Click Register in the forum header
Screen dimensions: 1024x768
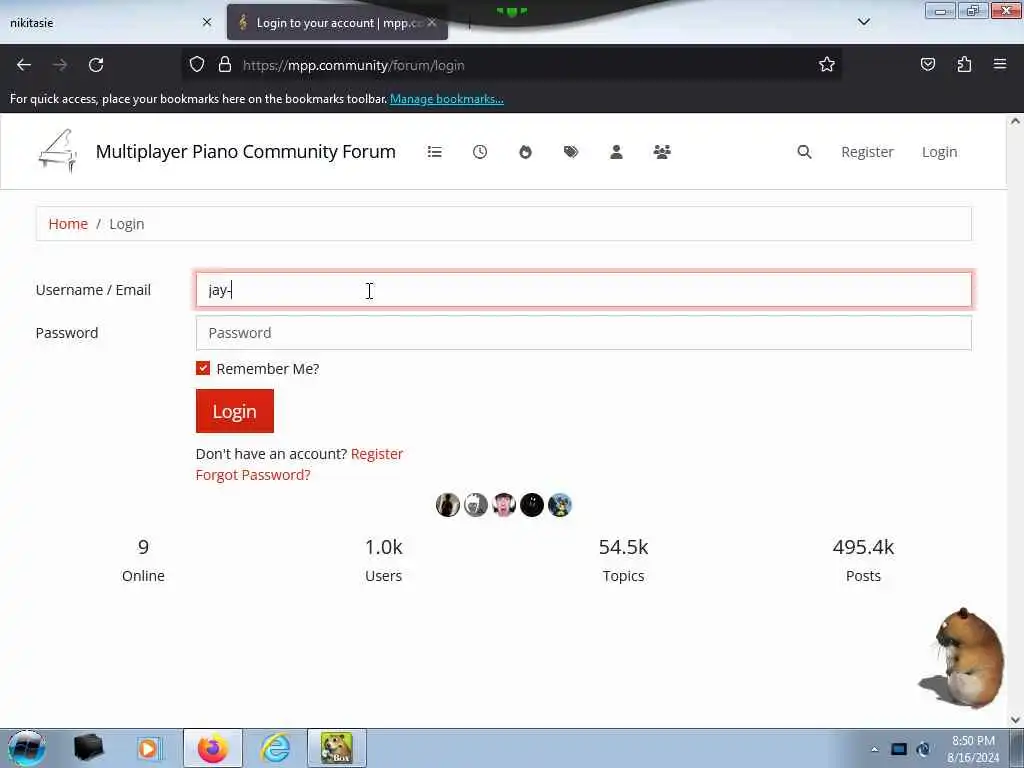pyautogui.click(x=867, y=152)
